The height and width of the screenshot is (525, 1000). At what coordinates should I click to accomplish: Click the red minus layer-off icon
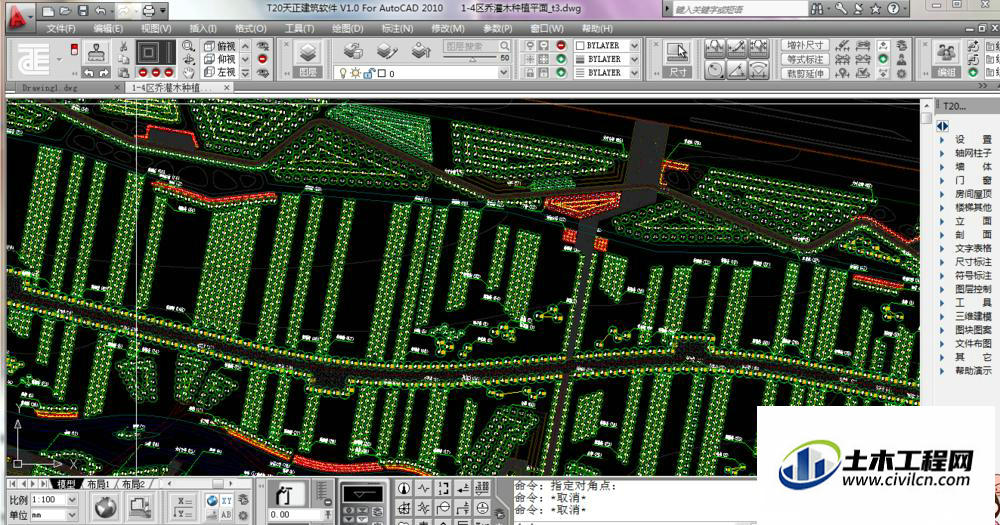coord(561,45)
